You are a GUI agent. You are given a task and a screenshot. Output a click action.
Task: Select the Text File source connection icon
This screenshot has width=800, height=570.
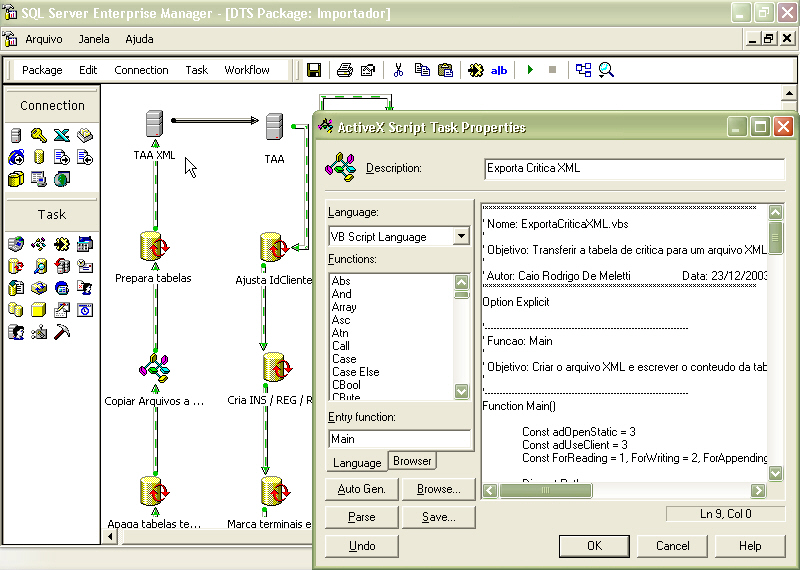(x=62, y=157)
